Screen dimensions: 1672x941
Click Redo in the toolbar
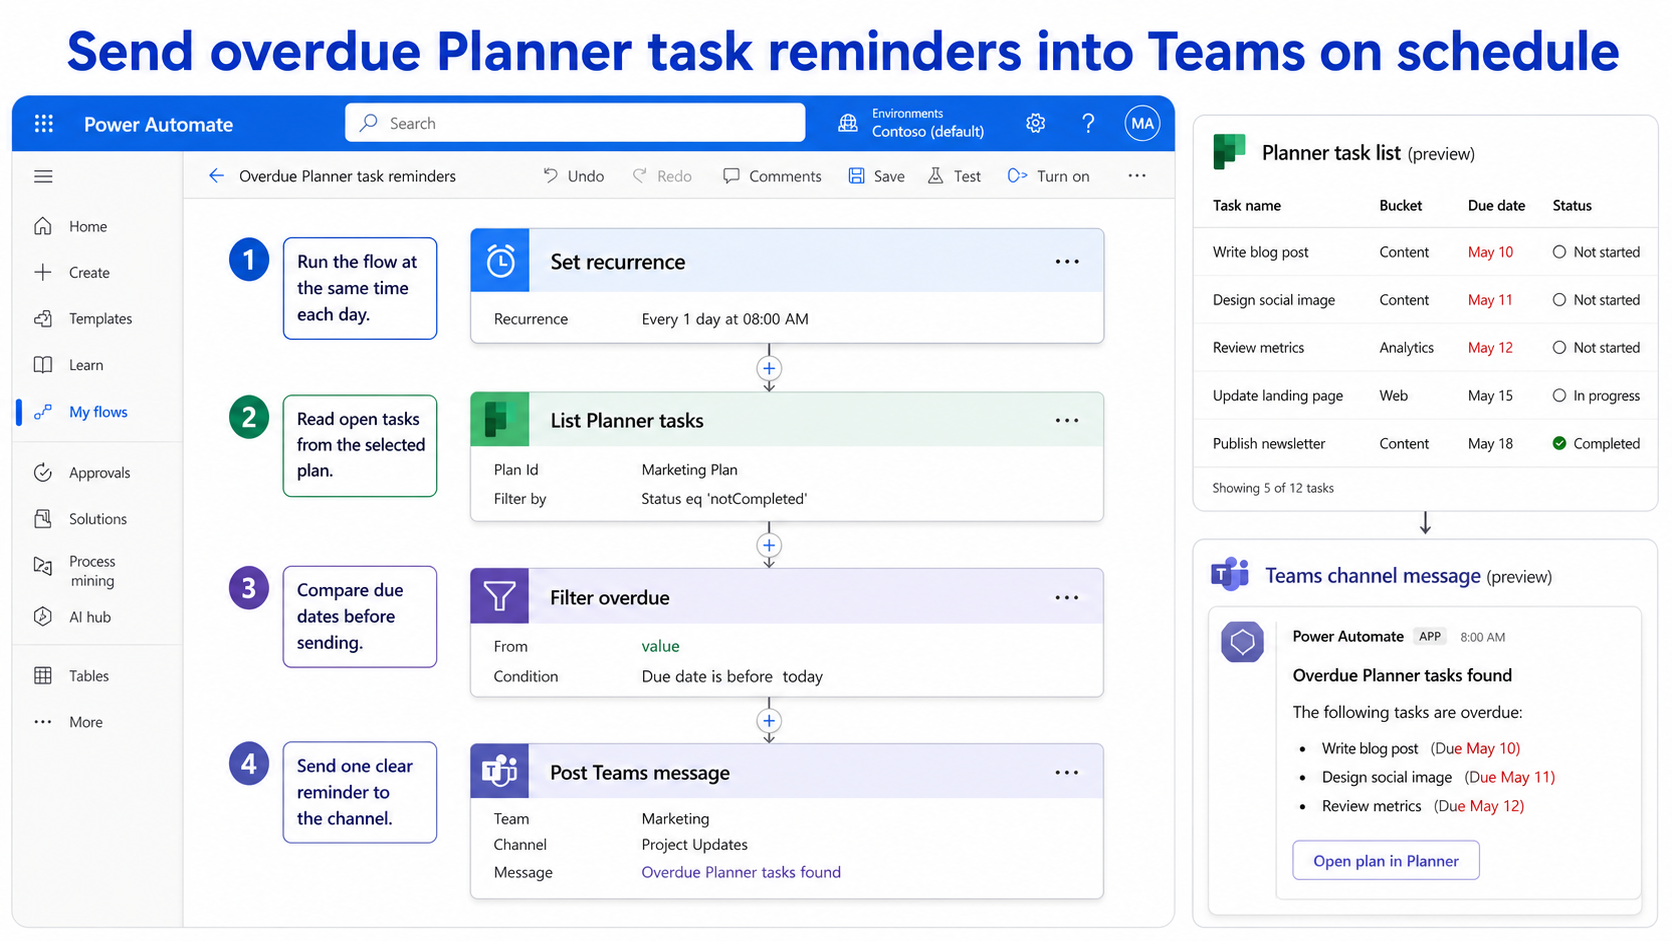(662, 176)
